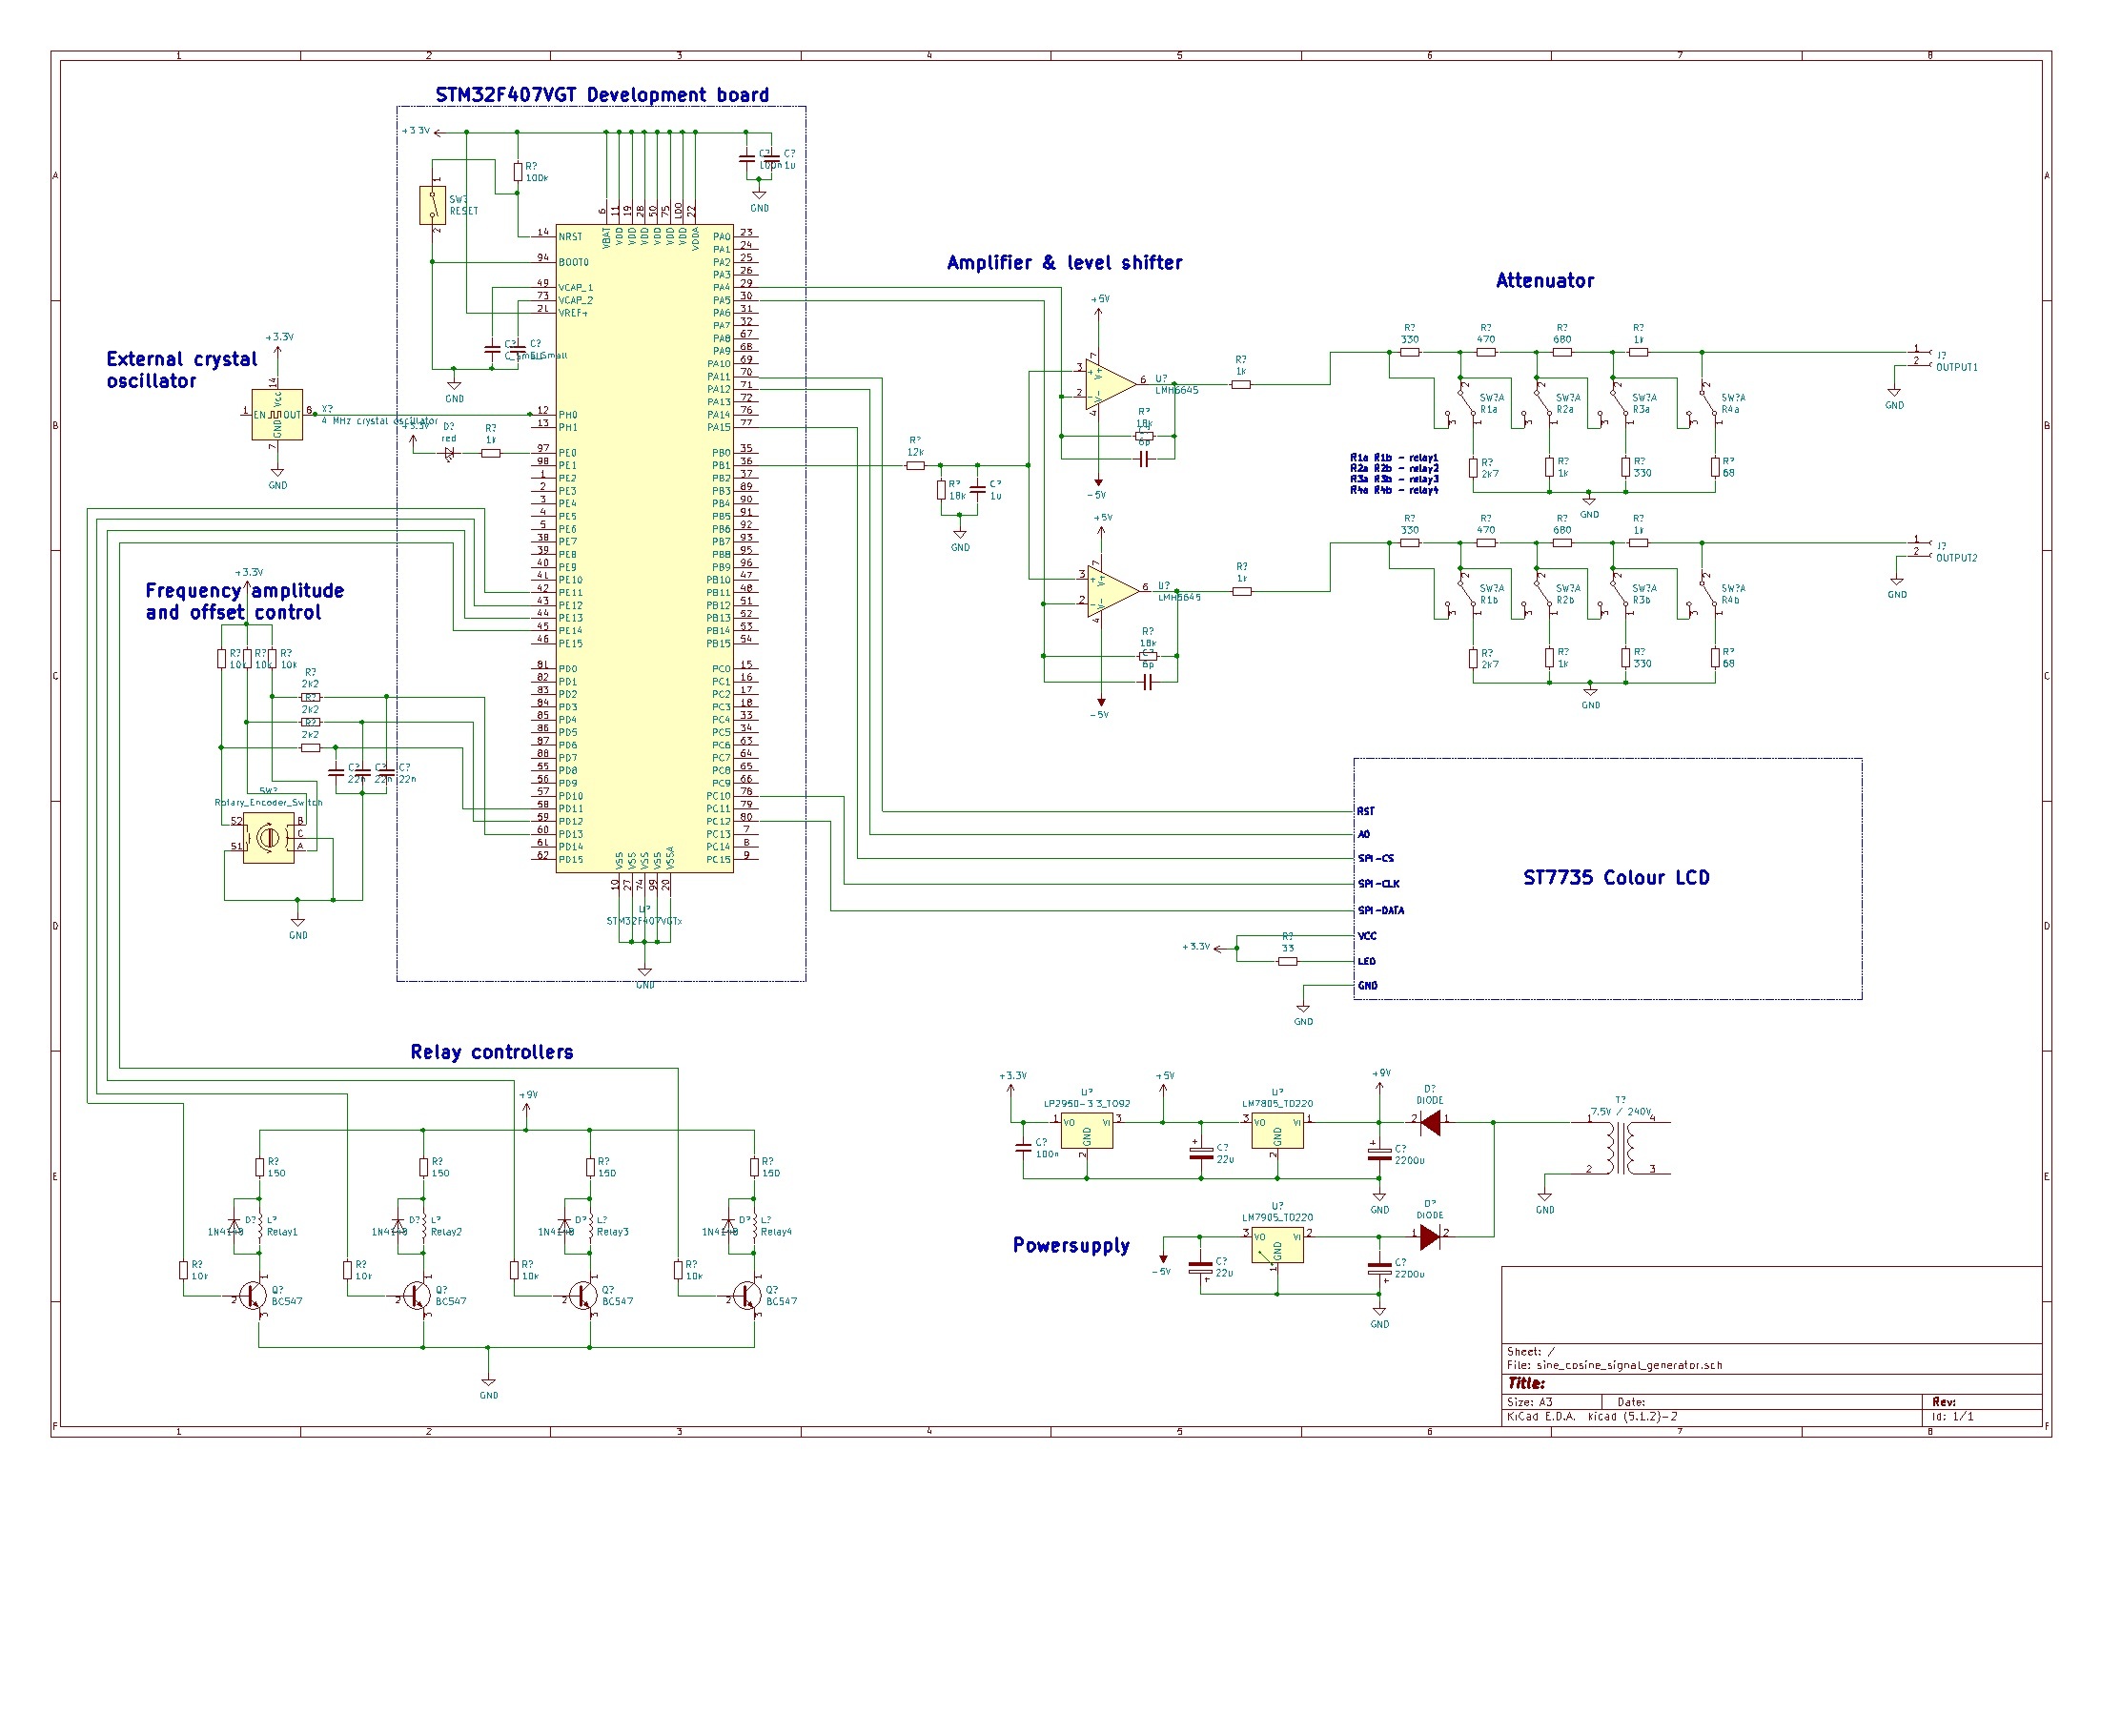The width and height of the screenshot is (2101, 1736).
Task: Click the LCD 'SPI-CS' pin label
Action: click(1375, 858)
